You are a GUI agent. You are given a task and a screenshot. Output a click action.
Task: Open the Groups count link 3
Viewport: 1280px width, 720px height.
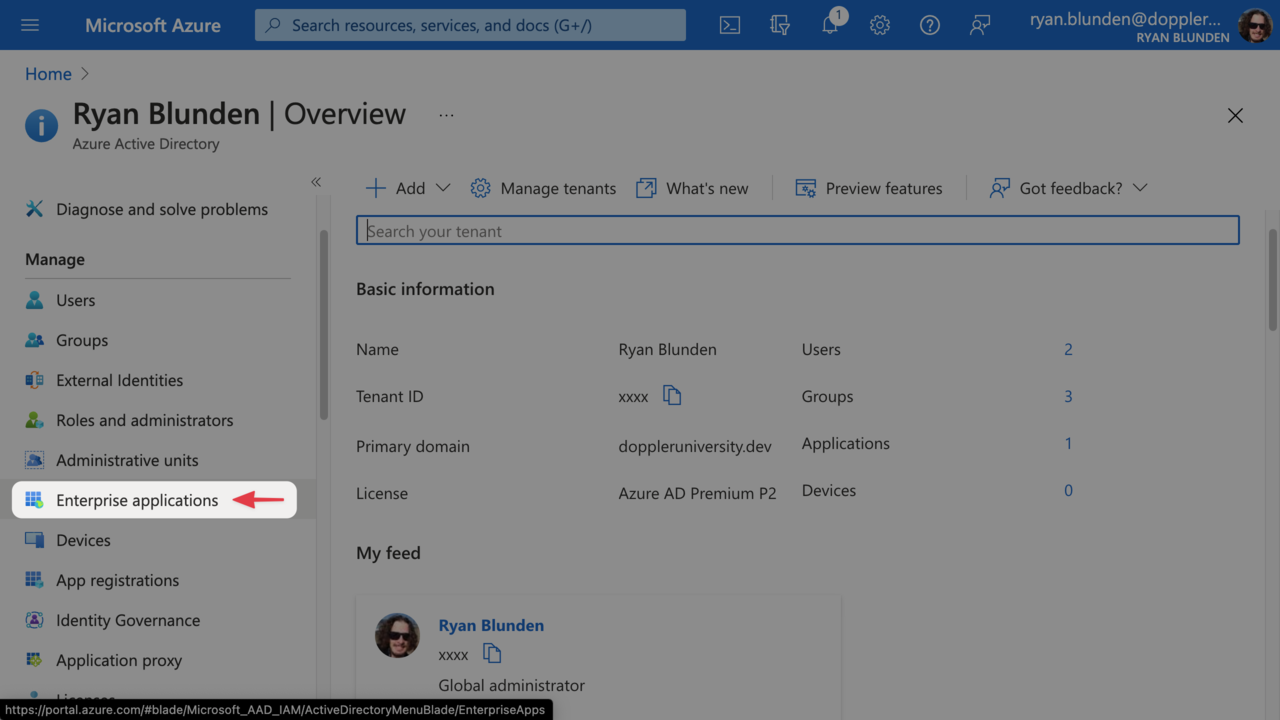1068,396
